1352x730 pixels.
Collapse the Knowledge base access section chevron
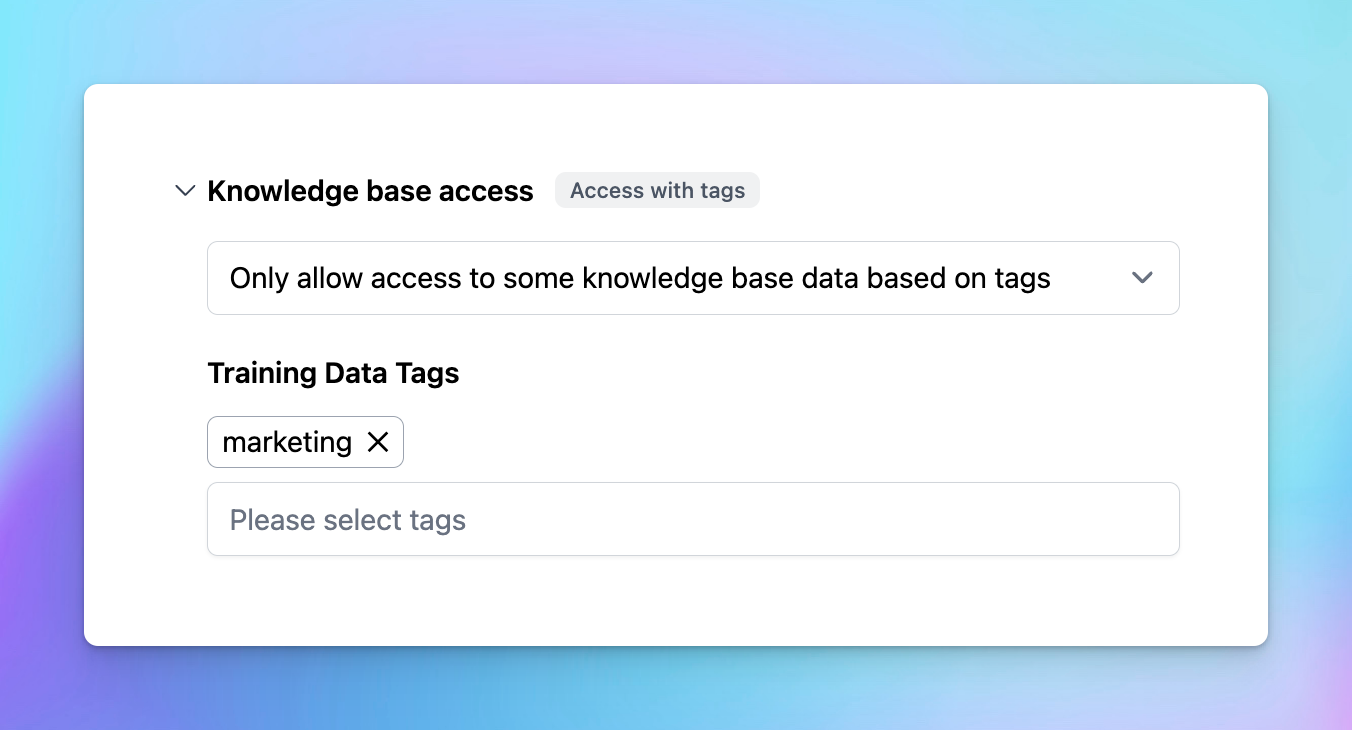click(x=185, y=191)
